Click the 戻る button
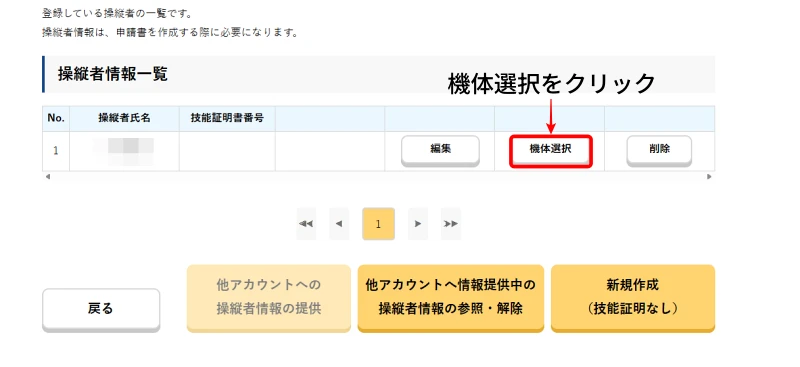Screen dimensions: 800x367 click(101, 310)
